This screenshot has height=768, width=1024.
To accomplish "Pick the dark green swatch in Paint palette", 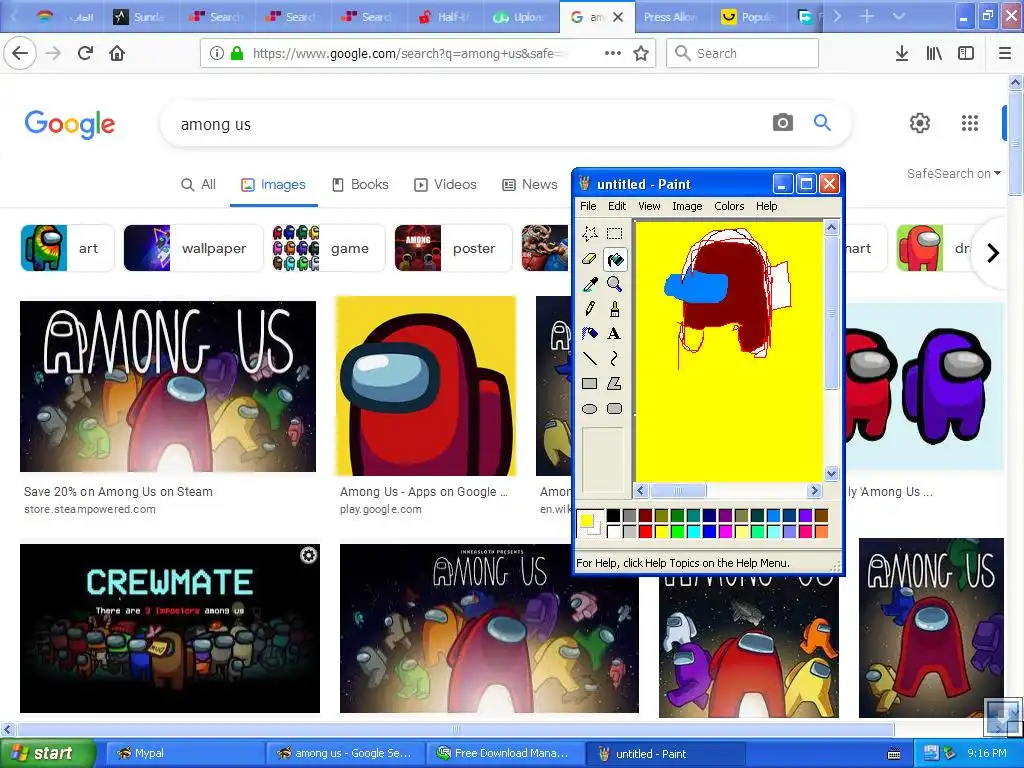I will [x=677, y=516].
